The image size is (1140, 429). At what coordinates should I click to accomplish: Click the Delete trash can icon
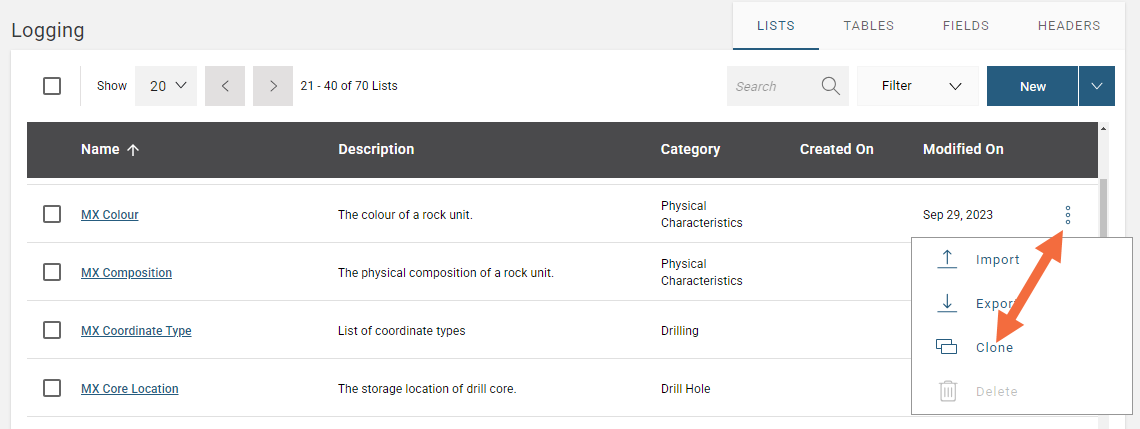pyautogui.click(x=947, y=391)
